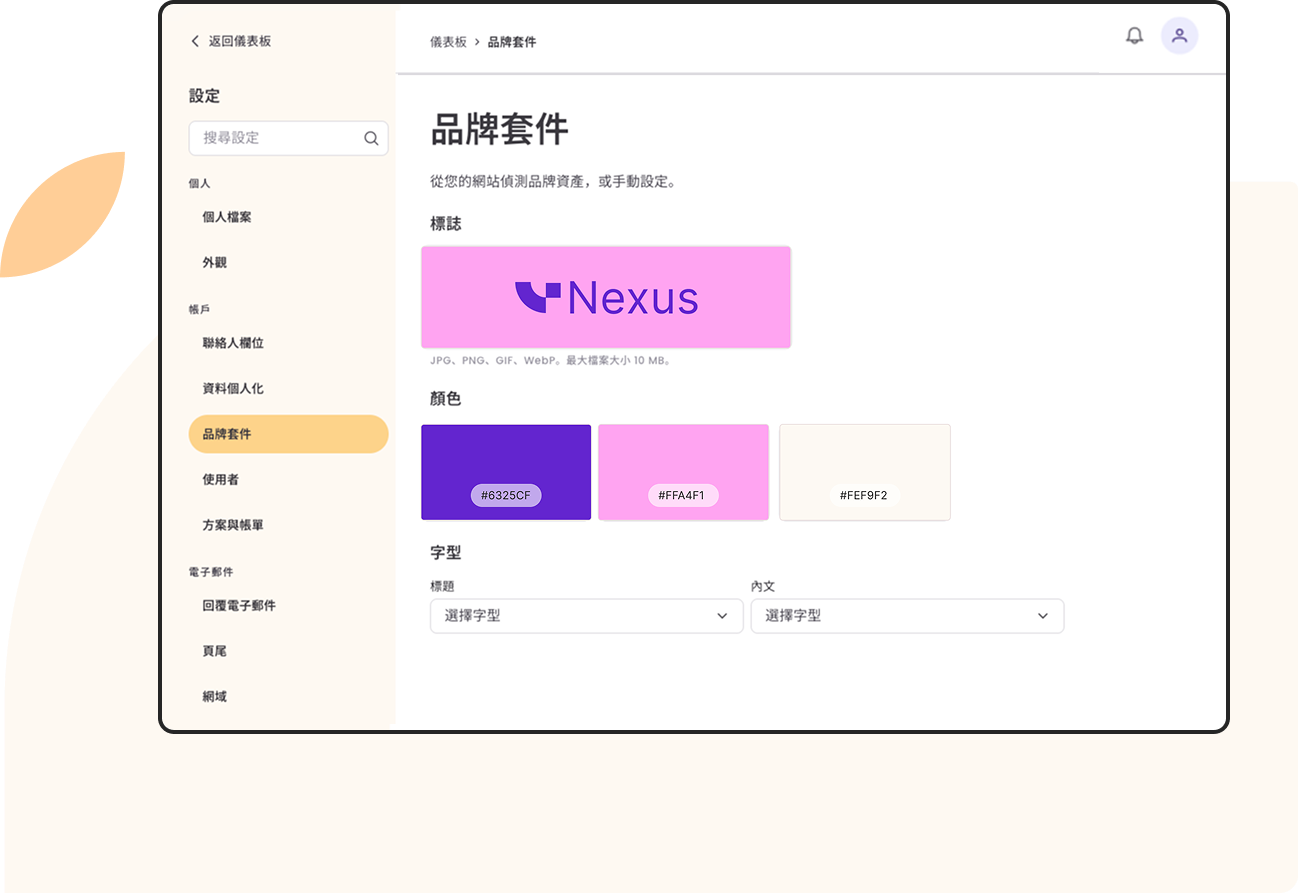Click the 設定 sidebar heading
This screenshot has width=1298, height=893.
(x=204, y=96)
